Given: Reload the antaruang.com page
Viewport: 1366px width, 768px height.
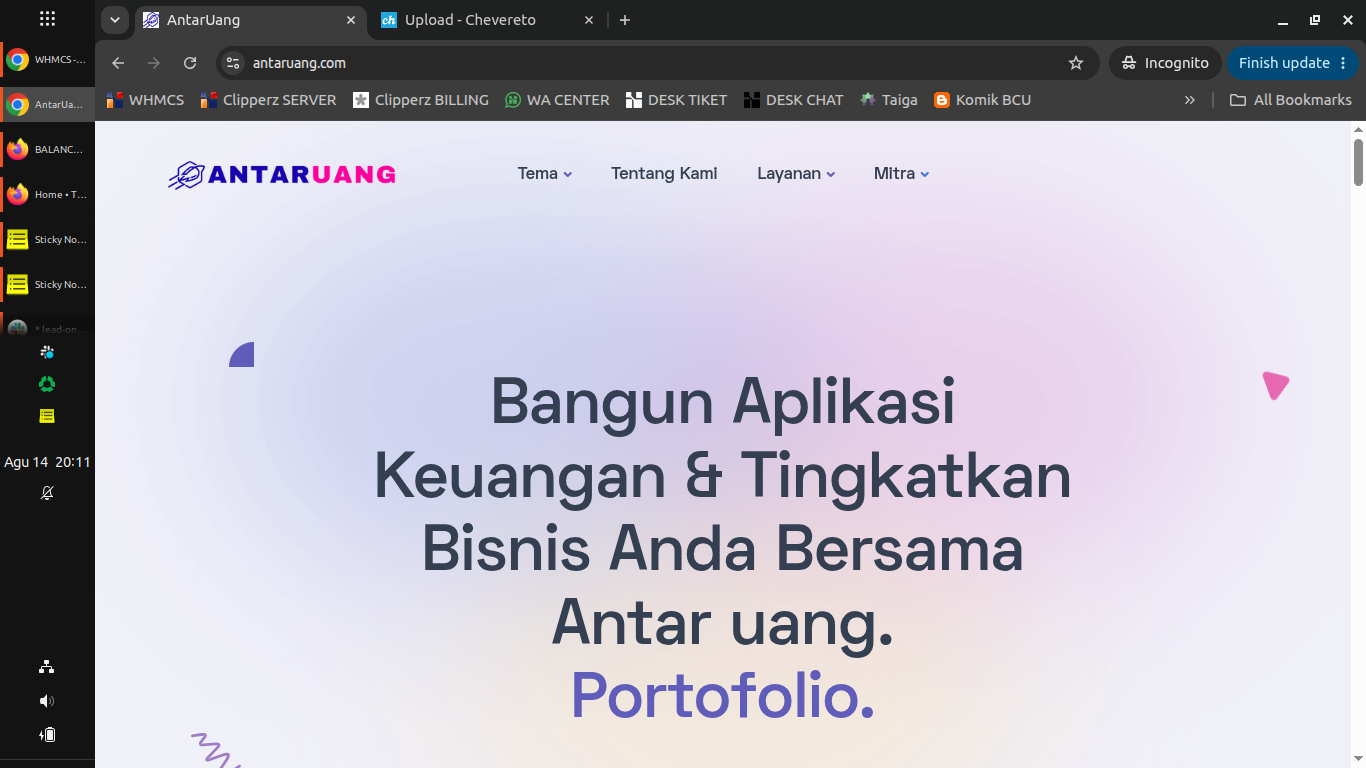Looking at the screenshot, I should click(190, 63).
